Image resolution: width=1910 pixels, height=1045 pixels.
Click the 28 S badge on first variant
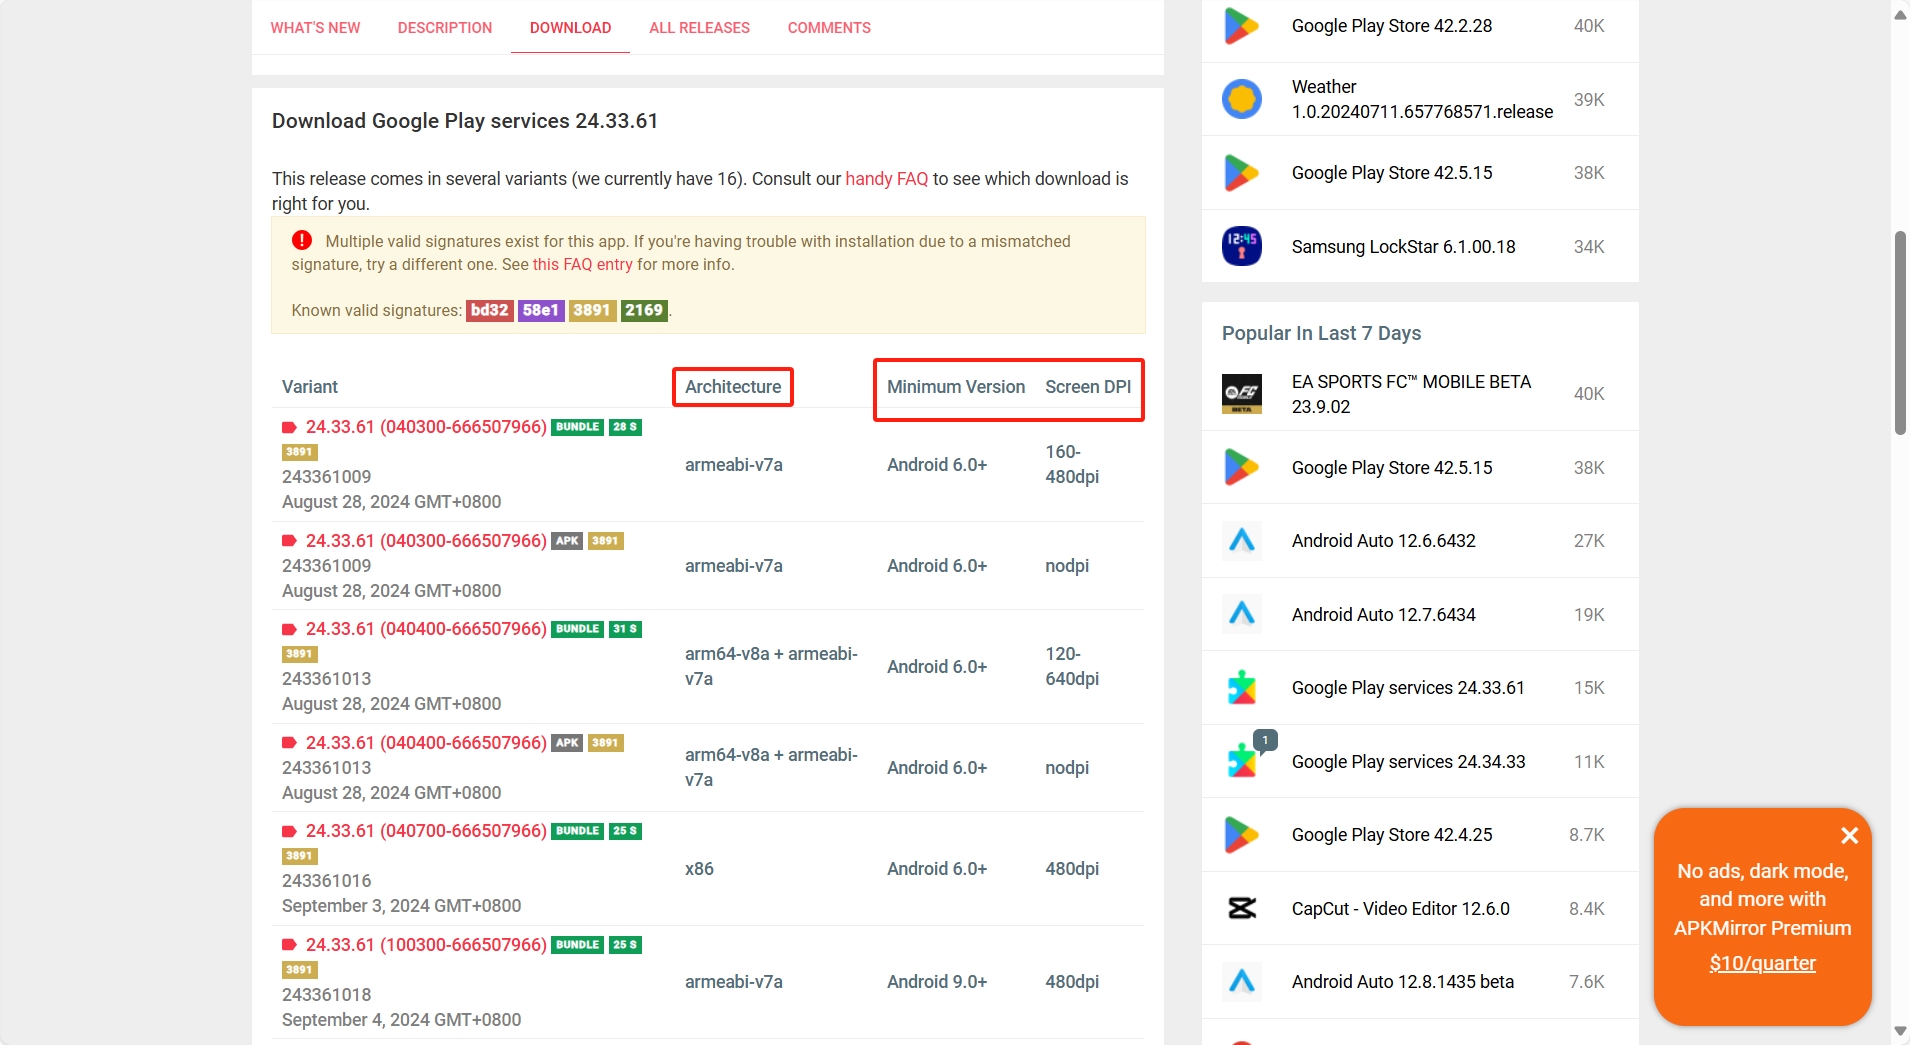coord(625,427)
